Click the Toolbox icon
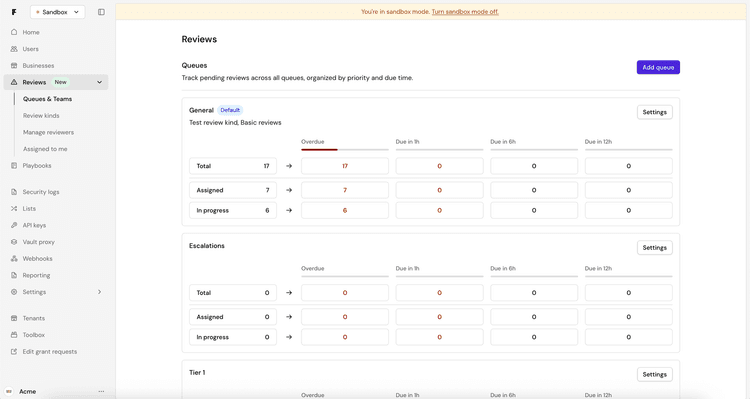Viewport: 750px width, 399px height. pos(14,335)
